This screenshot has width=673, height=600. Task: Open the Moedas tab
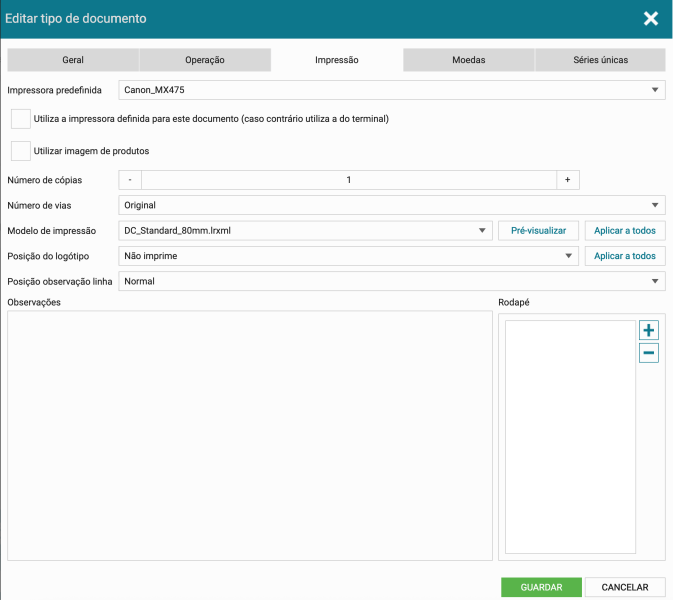[468, 60]
